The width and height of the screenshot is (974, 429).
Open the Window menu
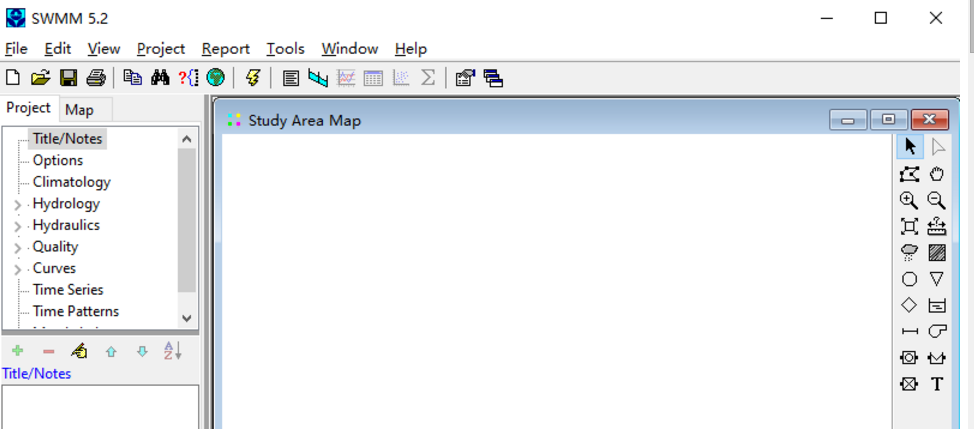pyautogui.click(x=350, y=48)
